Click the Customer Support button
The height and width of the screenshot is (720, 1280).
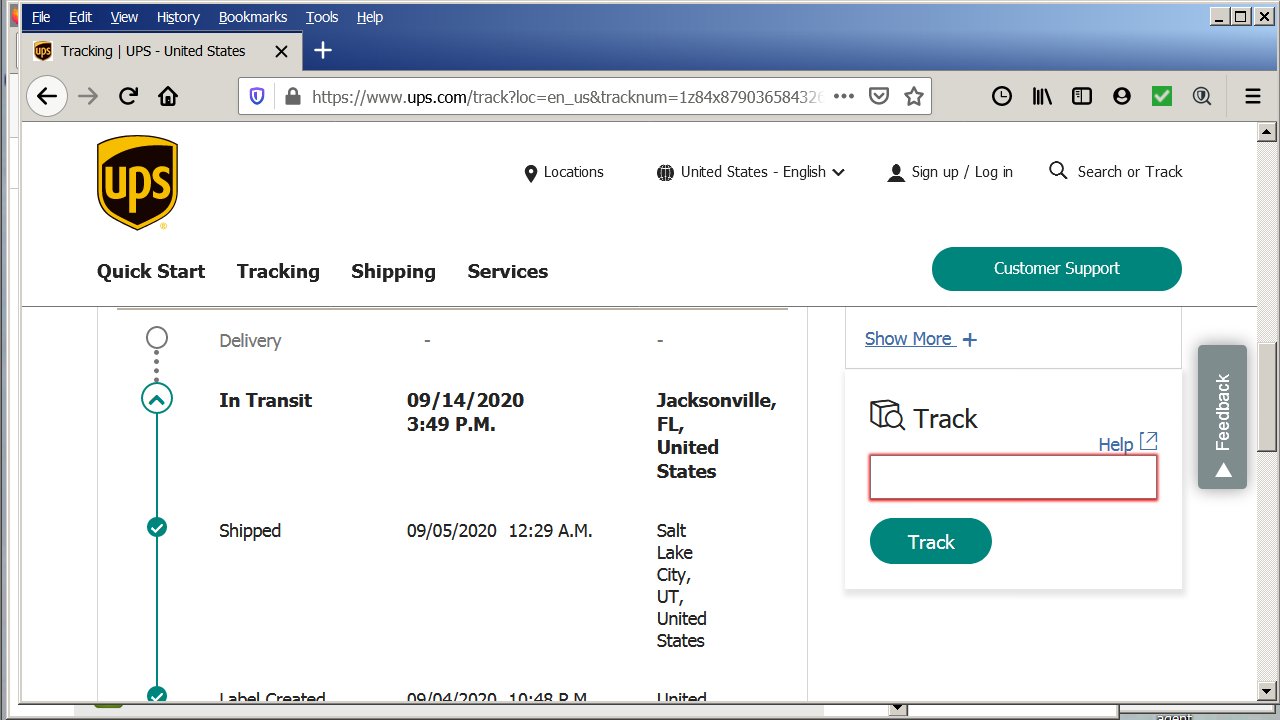(x=1056, y=268)
